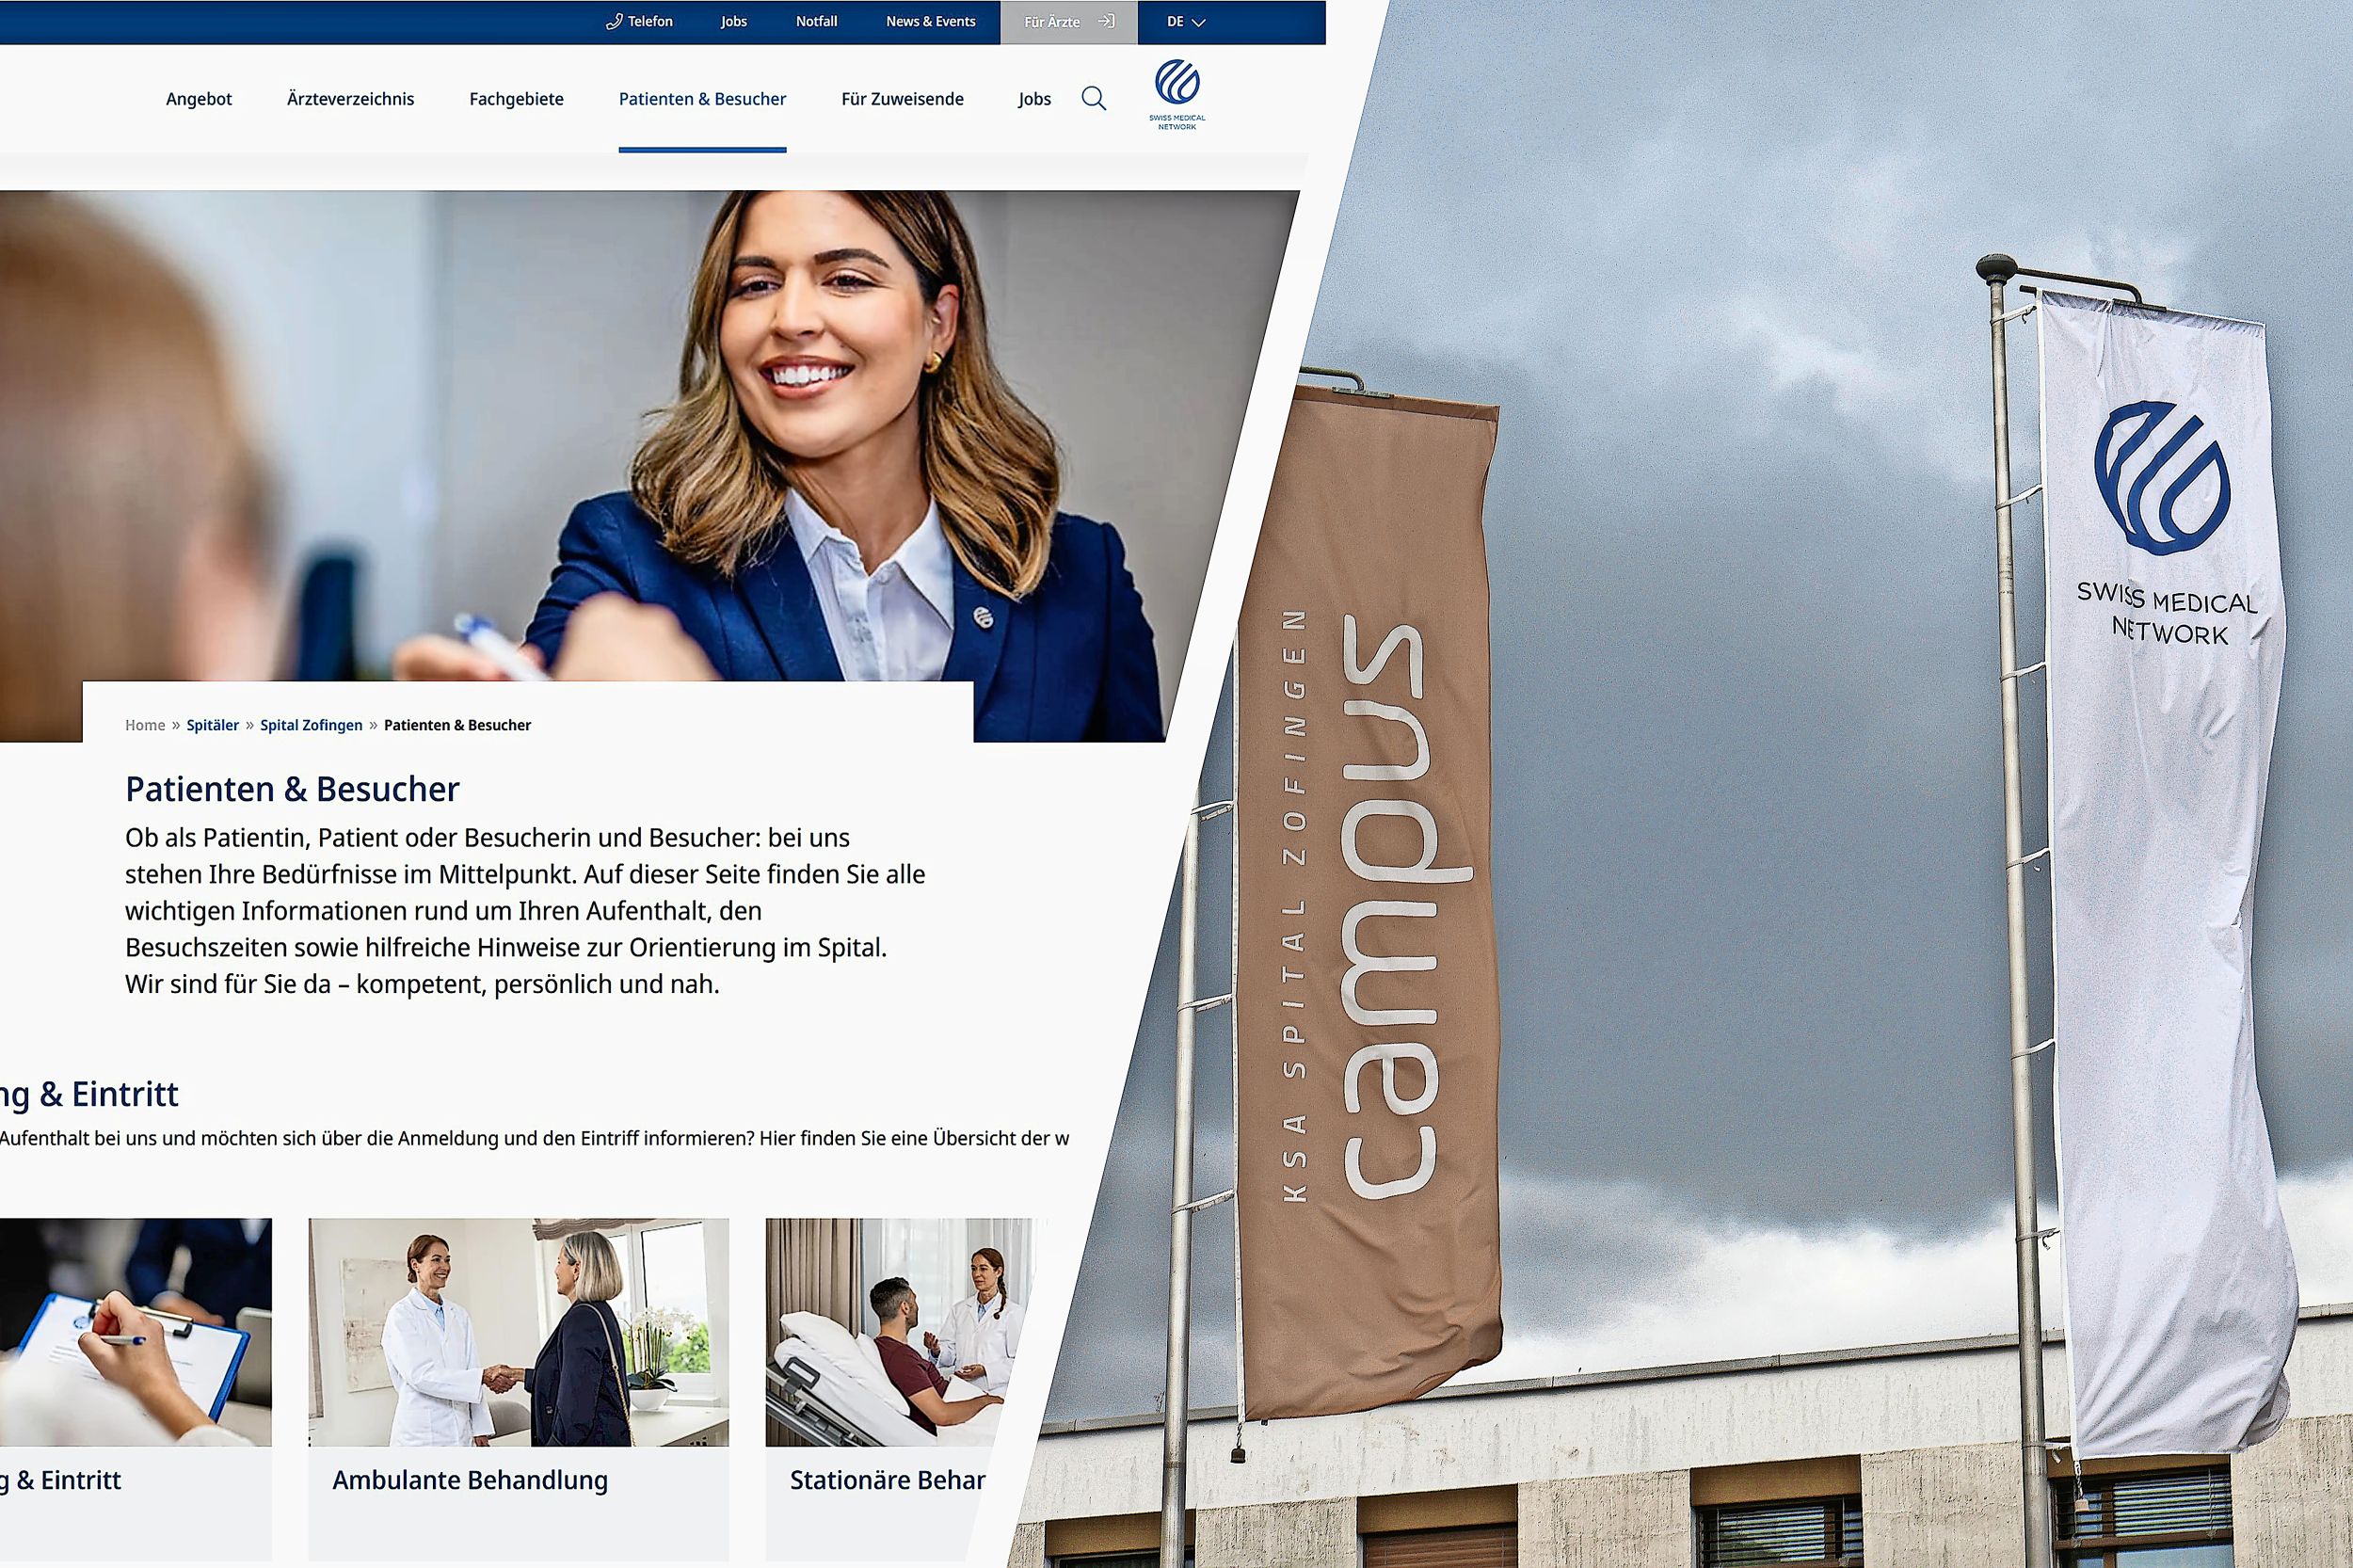Screen dimensions: 2353x1568
Task: Open the Für Zuweisende menu item
Action: (902, 99)
